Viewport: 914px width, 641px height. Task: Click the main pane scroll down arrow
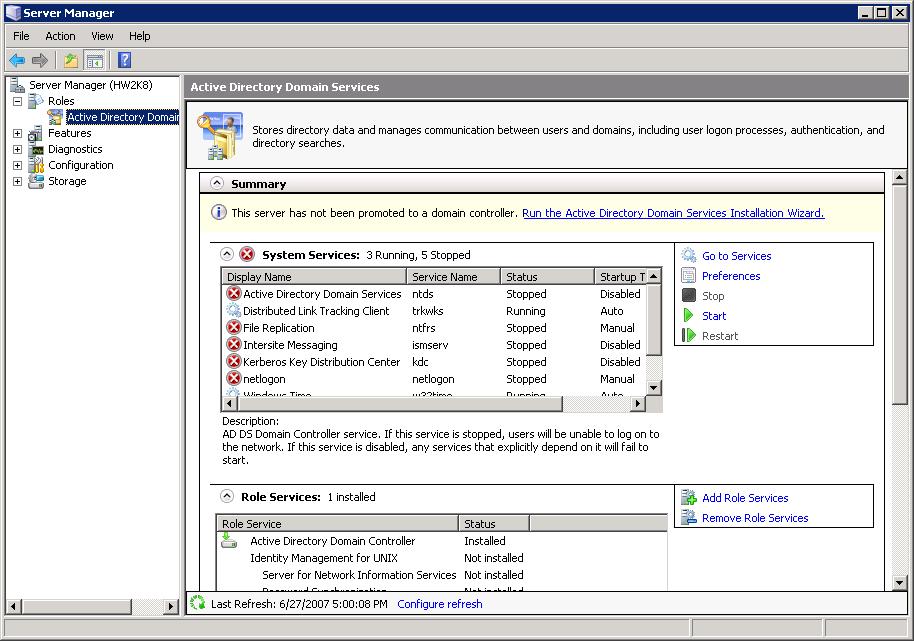click(899, 582)
